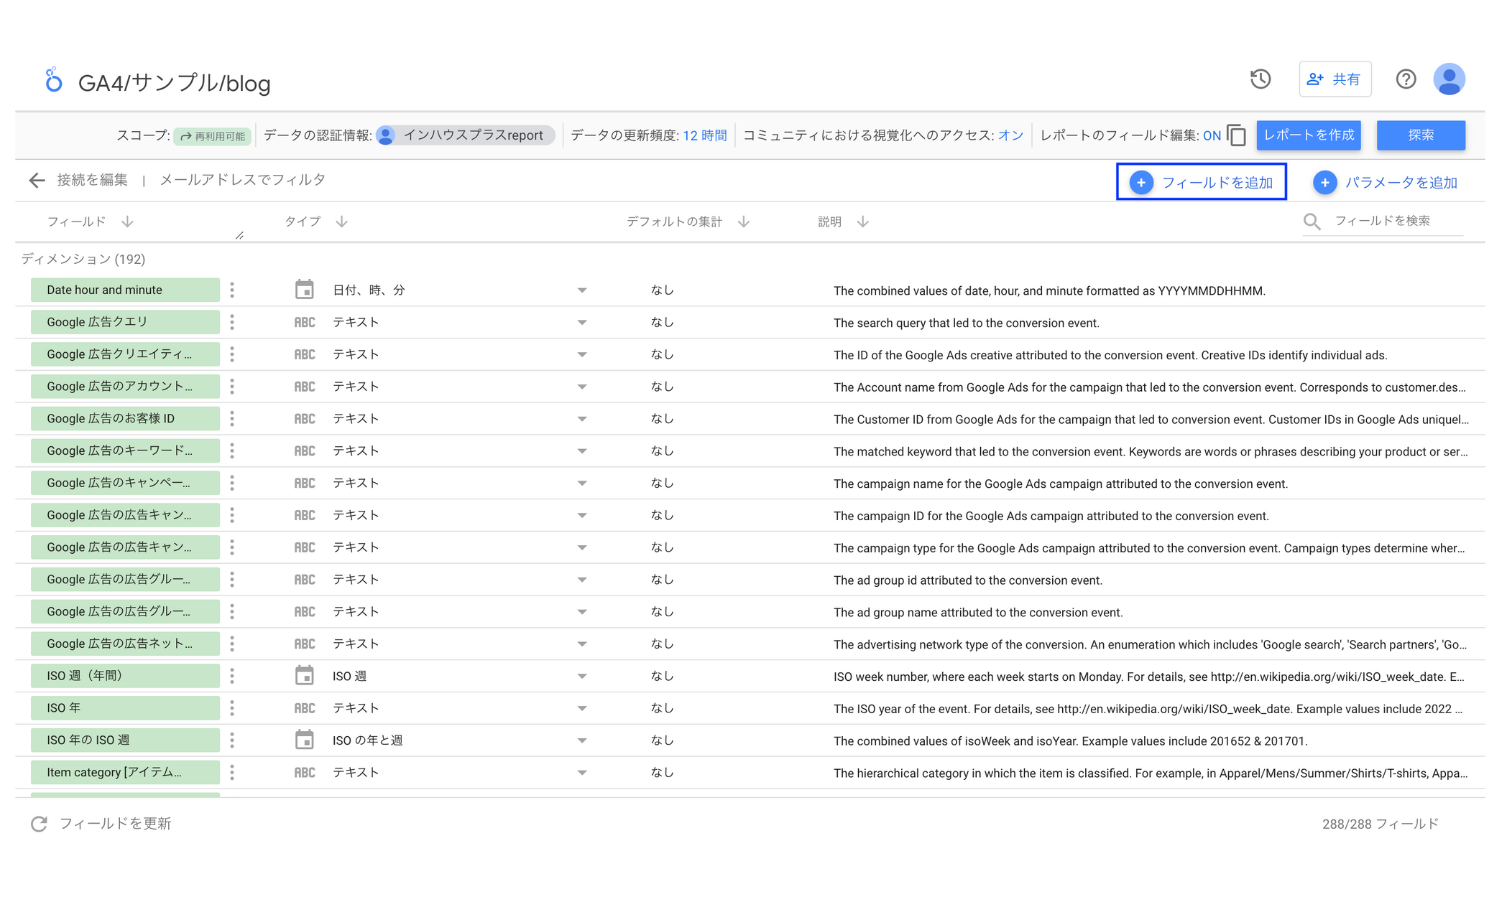Expand type dropdown for Google 広告クエリ
The width and height of the screenshot is (1500, 900).
(582, 323)
